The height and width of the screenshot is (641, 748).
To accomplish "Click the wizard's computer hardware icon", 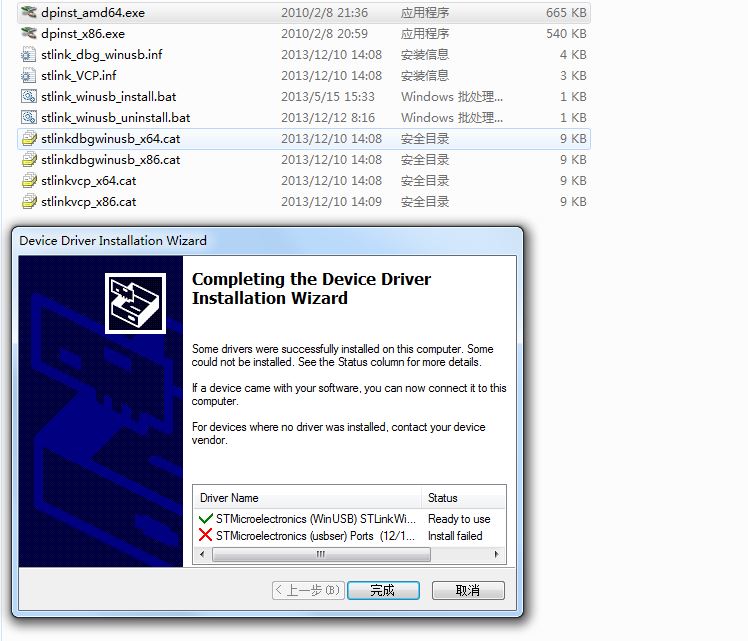I will 135,303.
